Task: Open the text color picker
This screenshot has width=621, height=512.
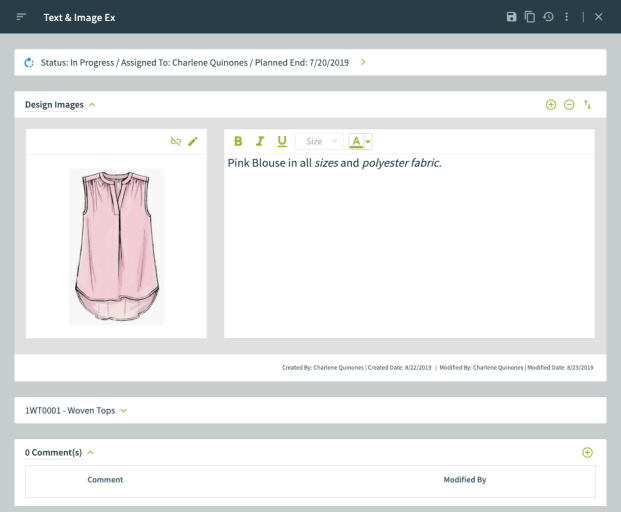Action: click(360, 142)
